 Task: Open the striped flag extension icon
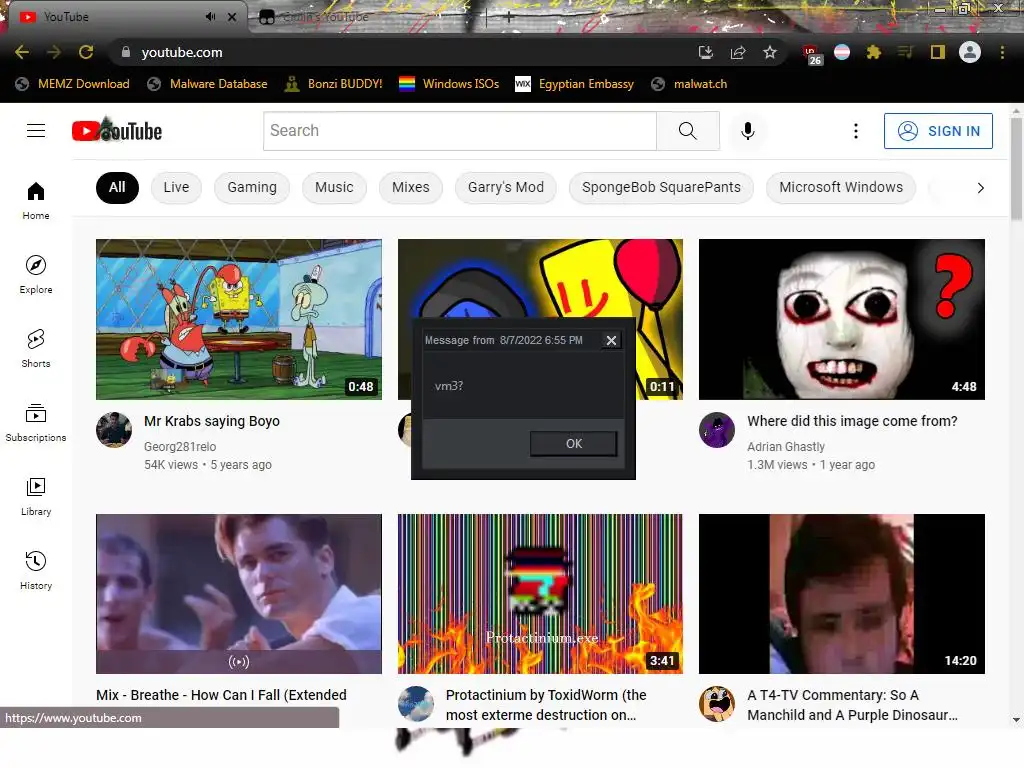coord(842,52)
